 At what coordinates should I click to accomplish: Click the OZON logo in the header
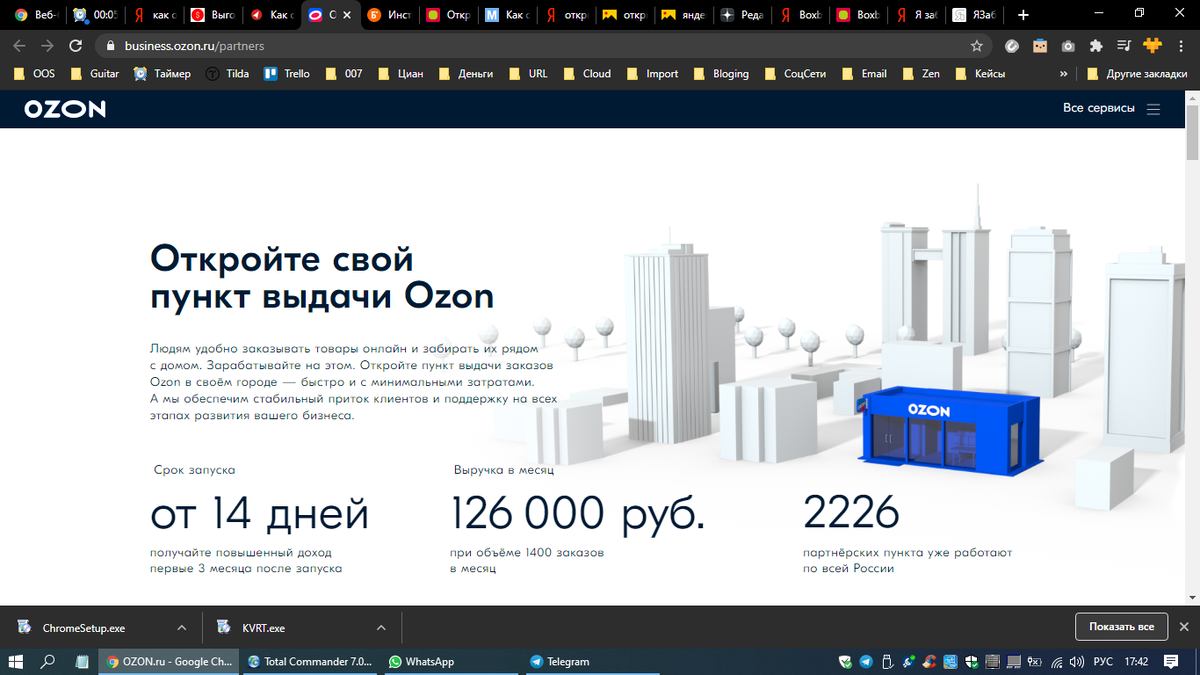(65, 108)
